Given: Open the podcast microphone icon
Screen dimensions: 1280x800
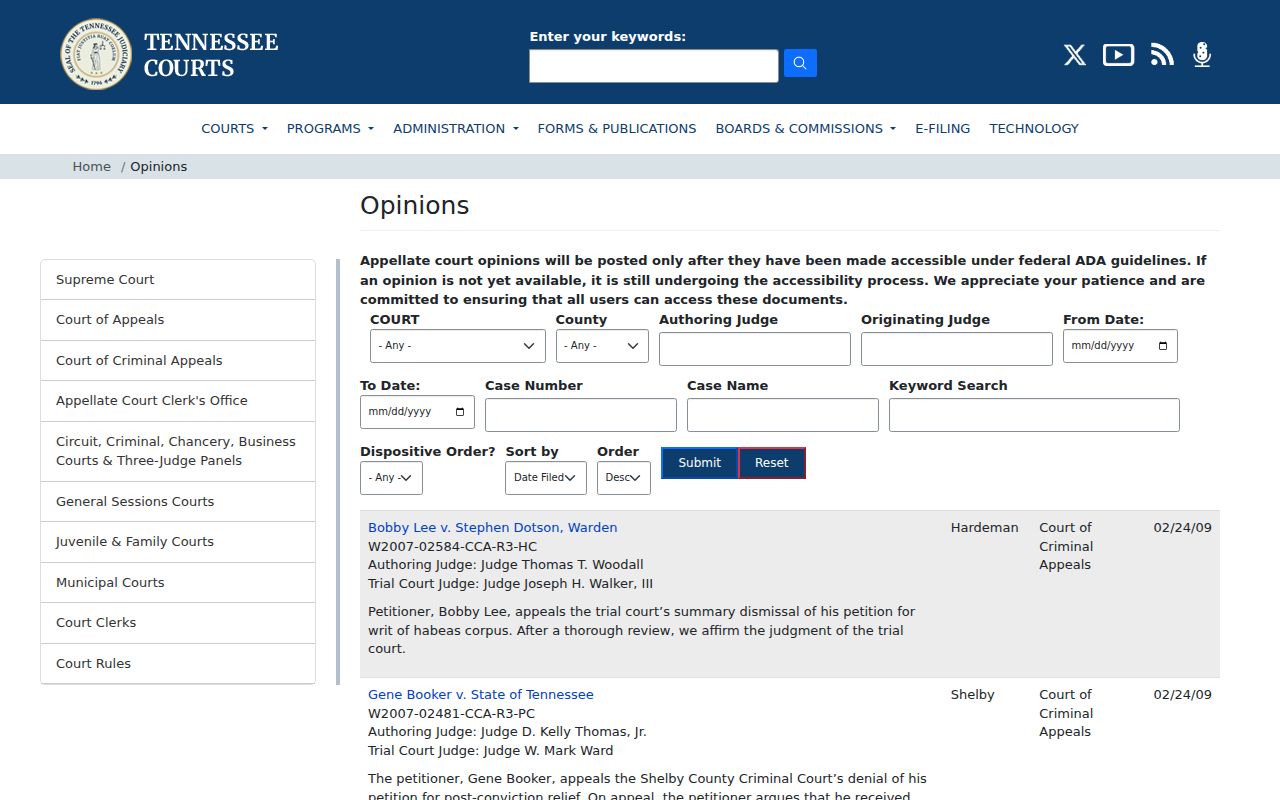Looking at the screenshot, I should [1202, 55].
